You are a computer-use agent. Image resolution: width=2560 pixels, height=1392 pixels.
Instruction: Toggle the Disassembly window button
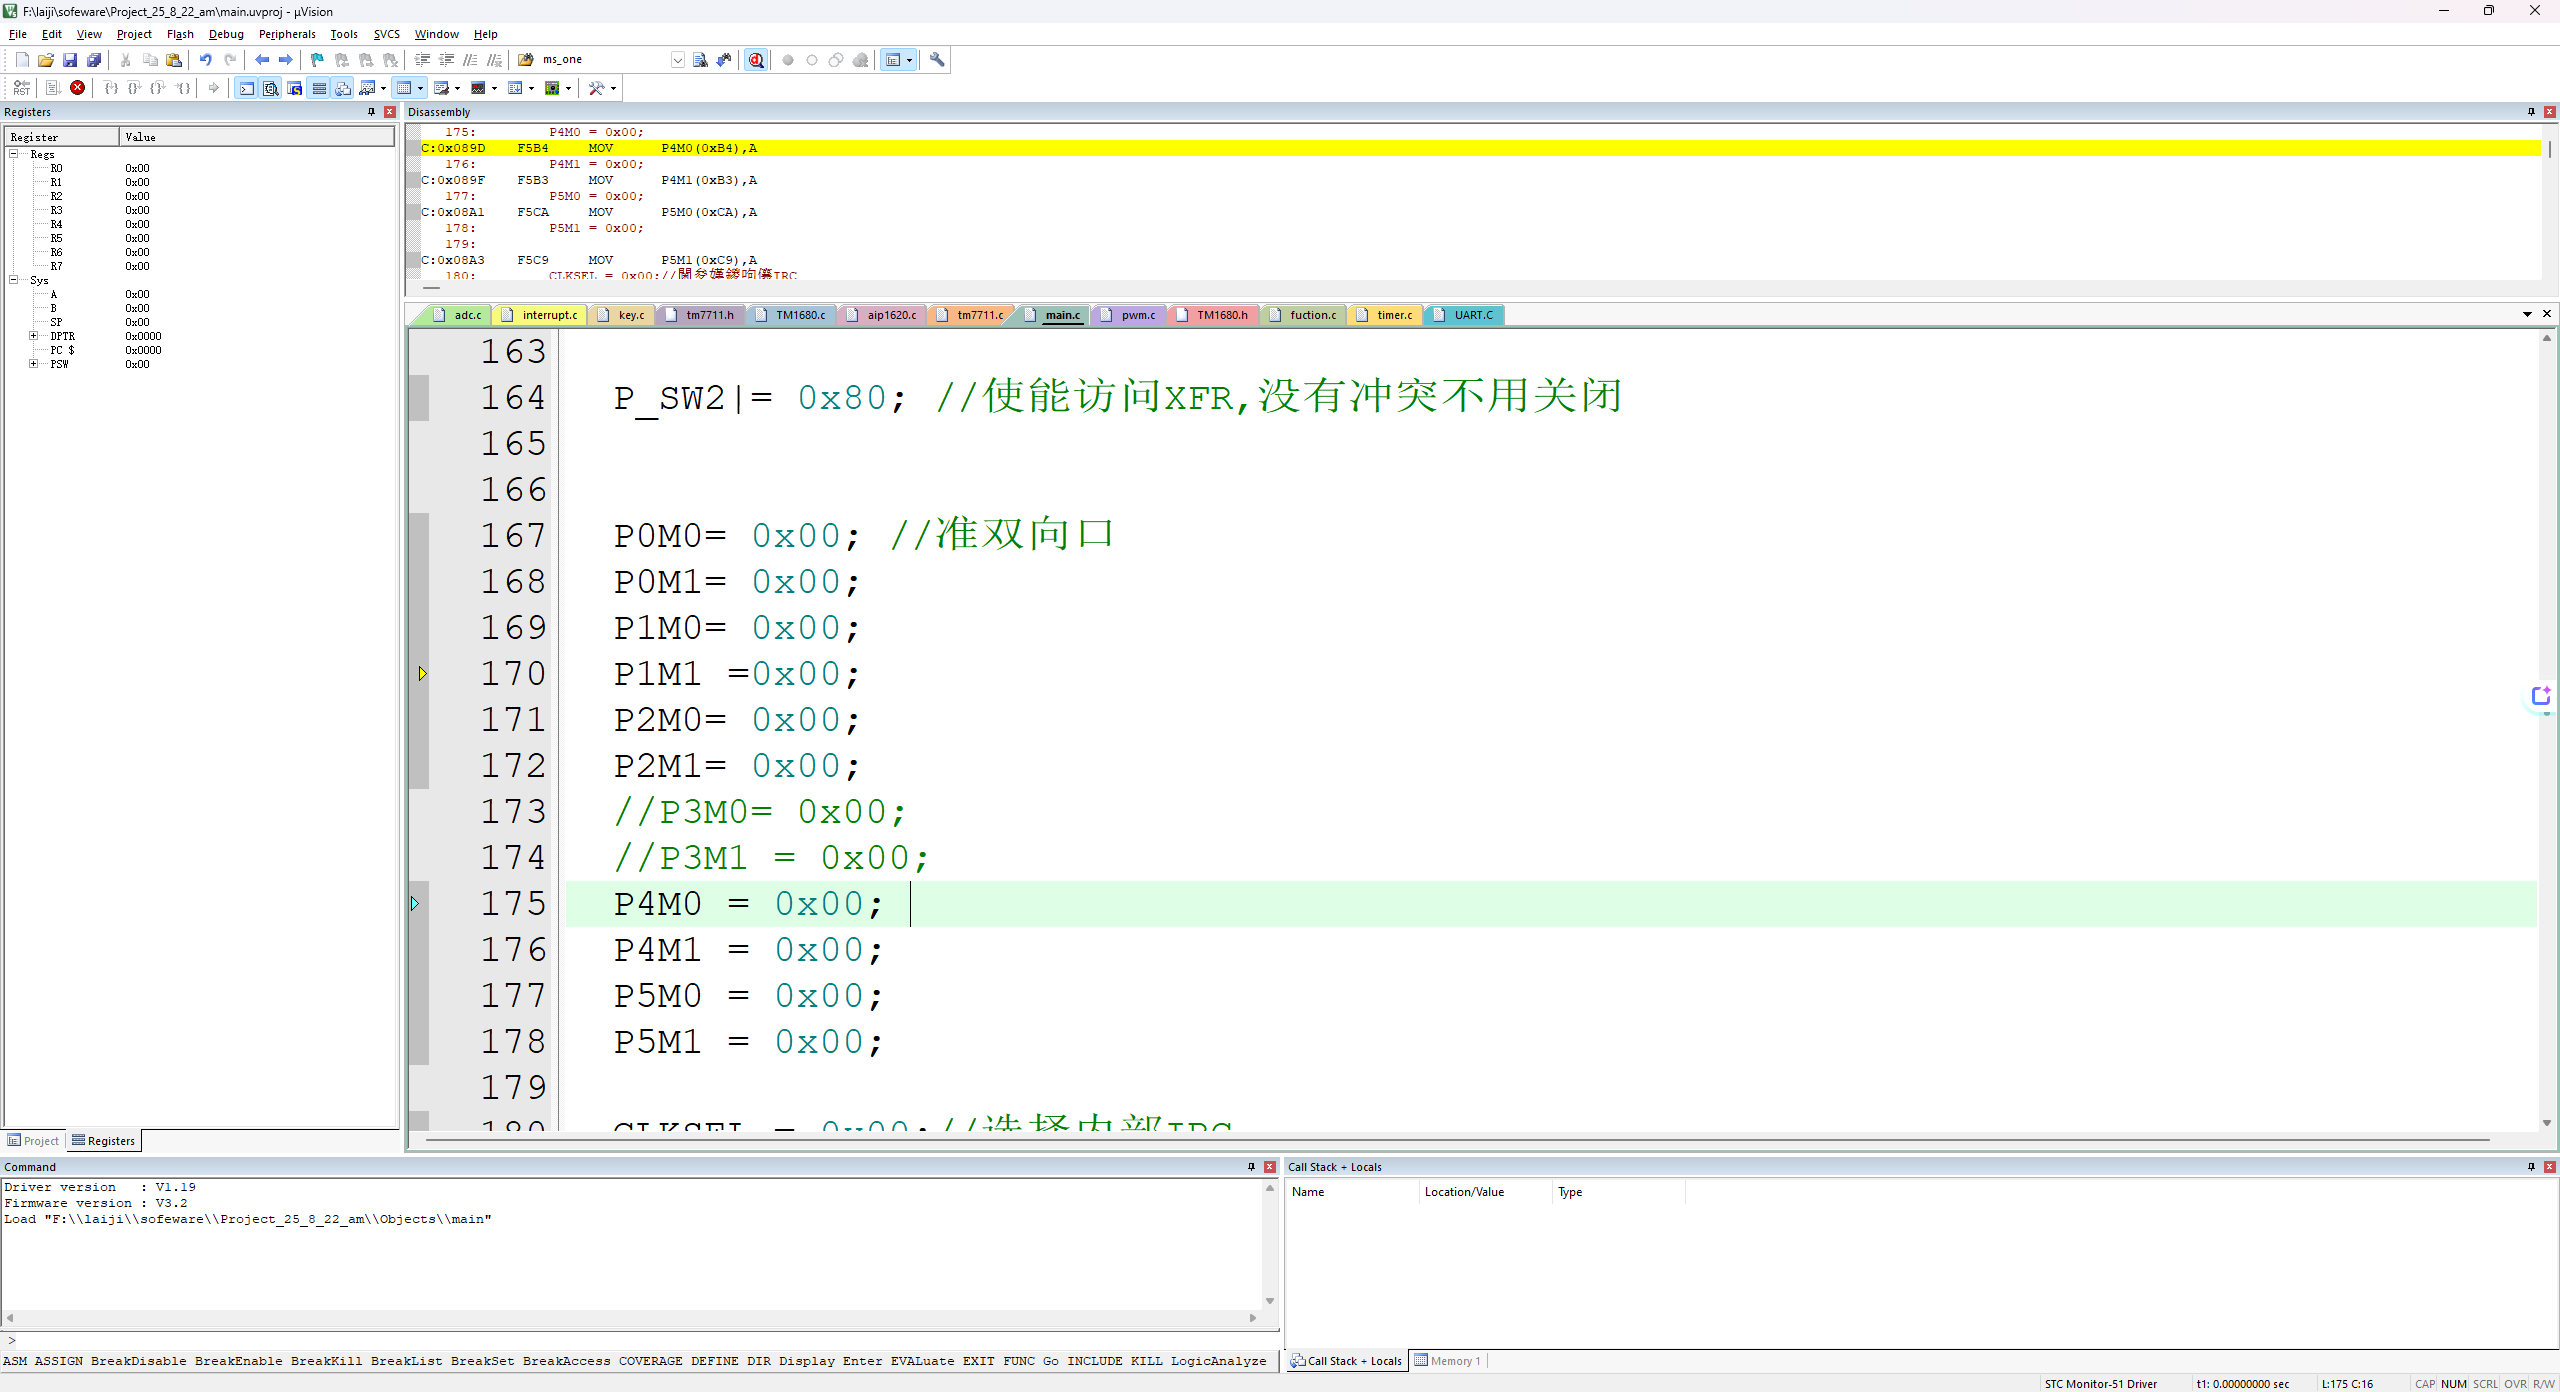pos(270,88)
